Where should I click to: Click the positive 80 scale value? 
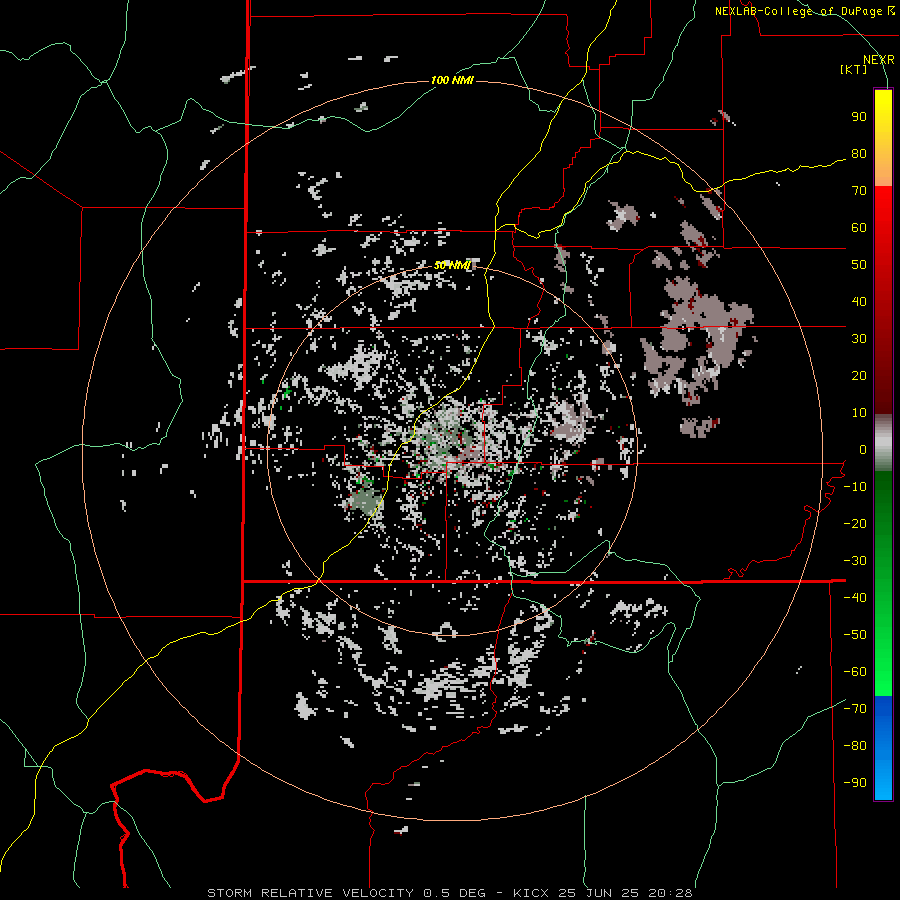point(859,153)
